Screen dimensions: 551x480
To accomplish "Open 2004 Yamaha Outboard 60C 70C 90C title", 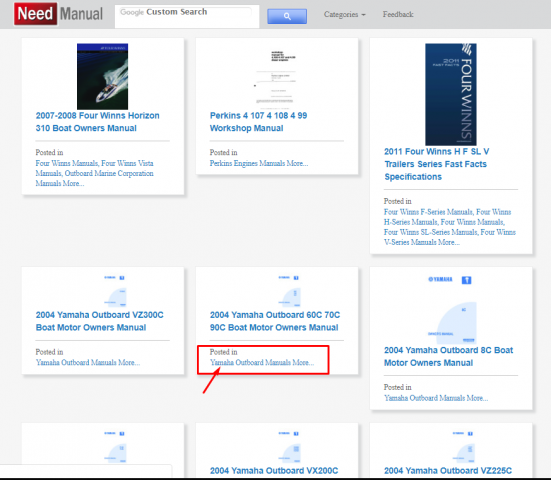I will tap(275, 321).
